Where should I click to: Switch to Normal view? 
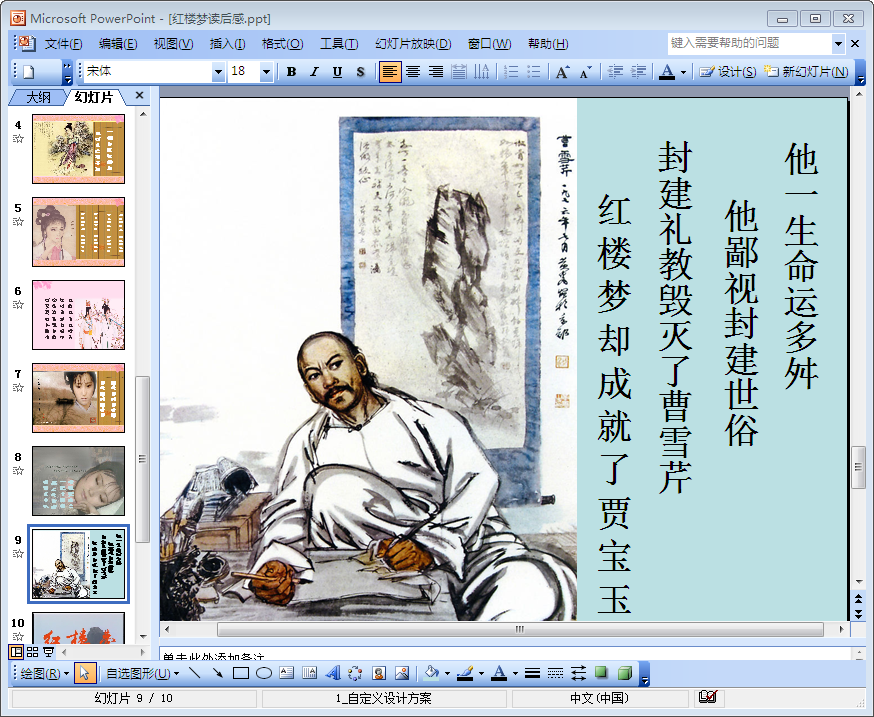click(x=16, y=651)
